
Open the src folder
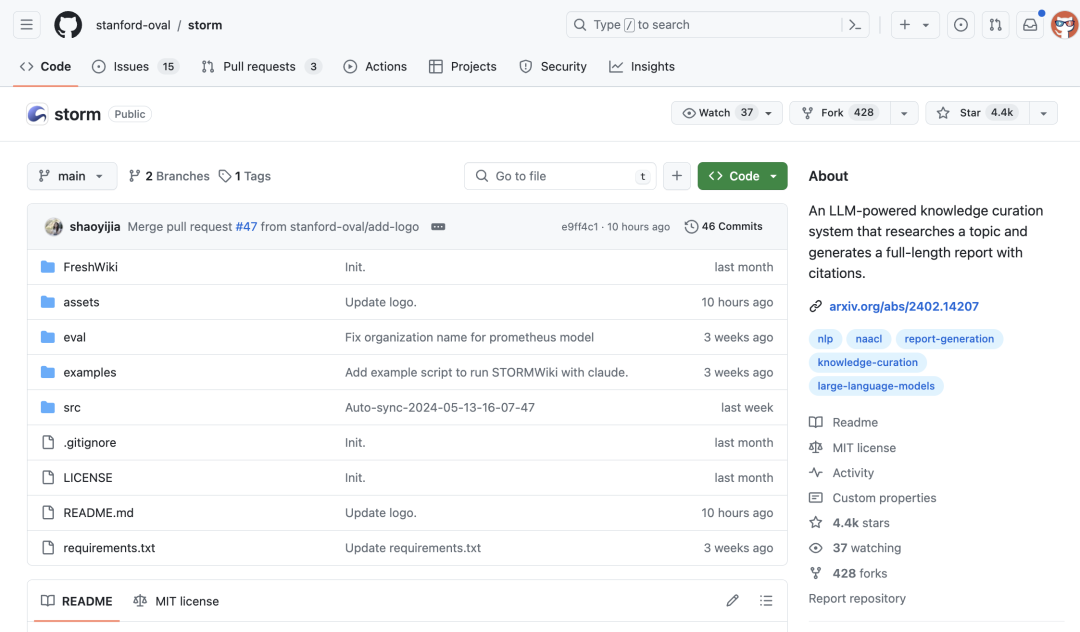(x=72, y=408)
